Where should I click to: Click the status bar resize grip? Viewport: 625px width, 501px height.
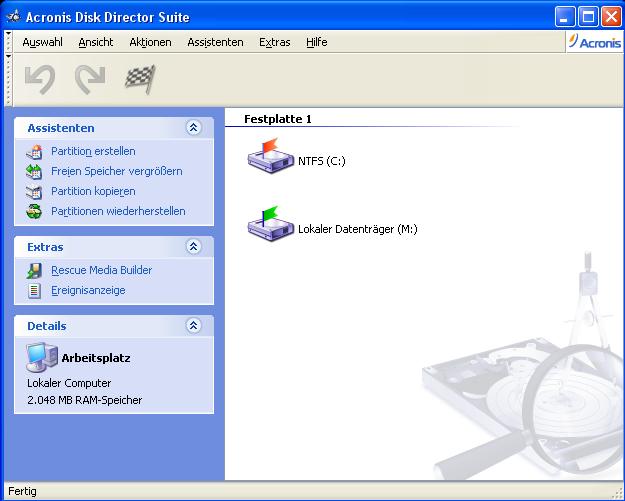click(x=617, y=493)
